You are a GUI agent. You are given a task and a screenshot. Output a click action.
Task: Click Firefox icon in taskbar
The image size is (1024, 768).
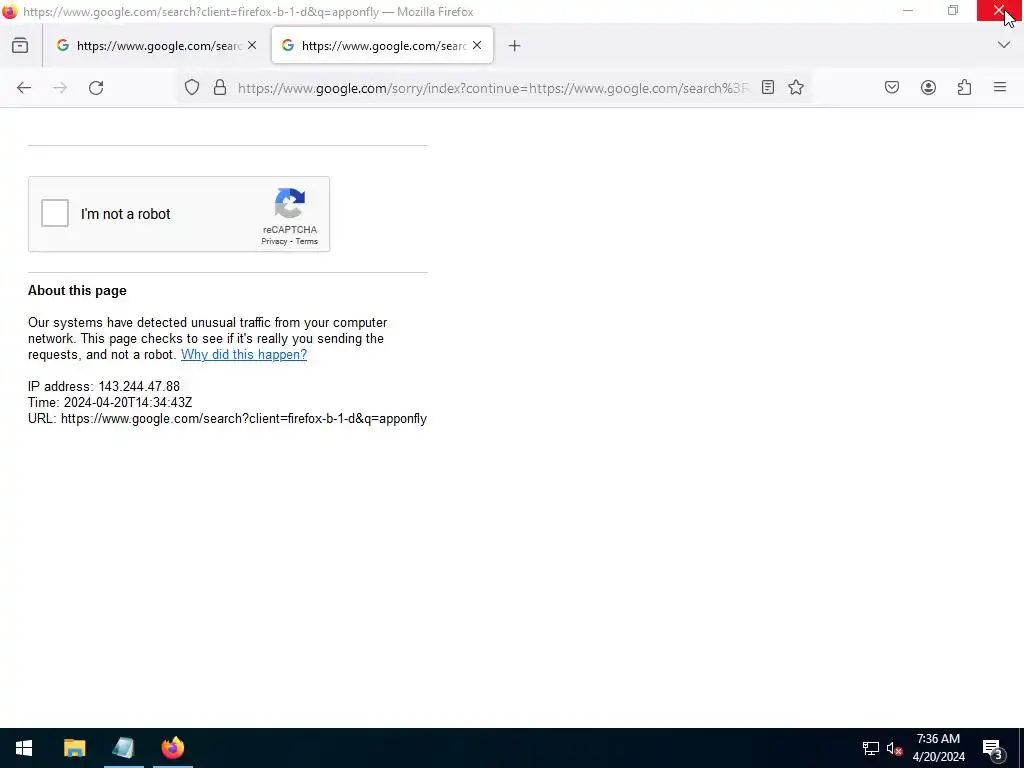[x=173, y=748]
